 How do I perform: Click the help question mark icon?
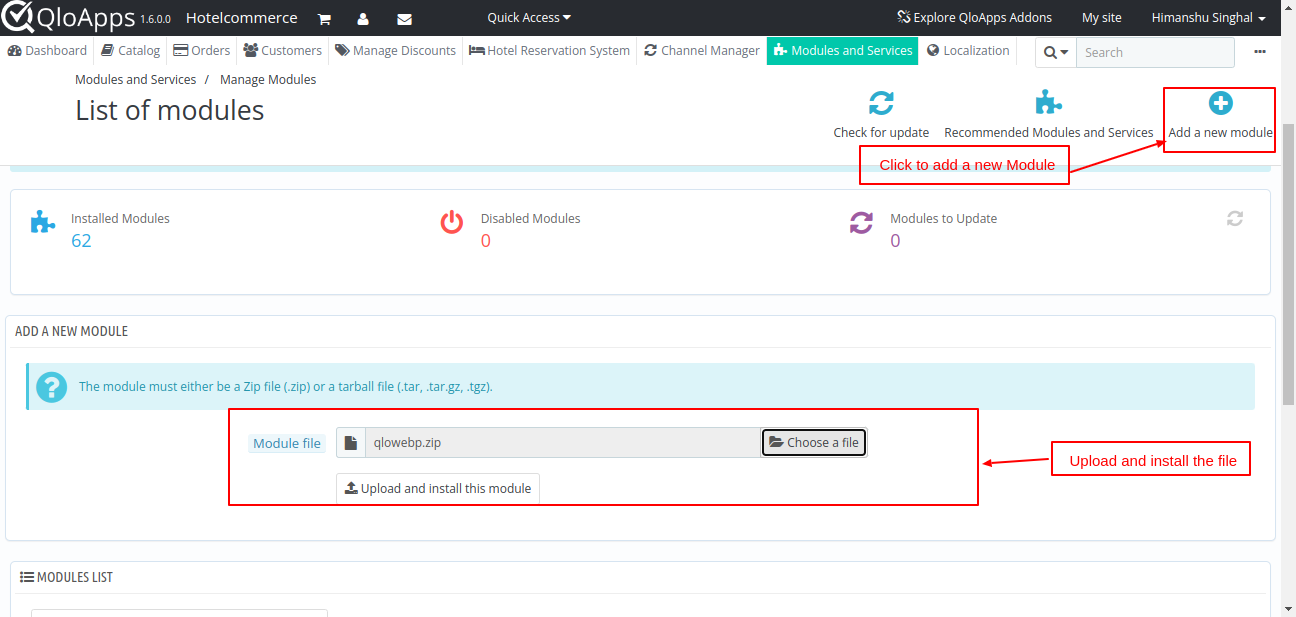52,387
